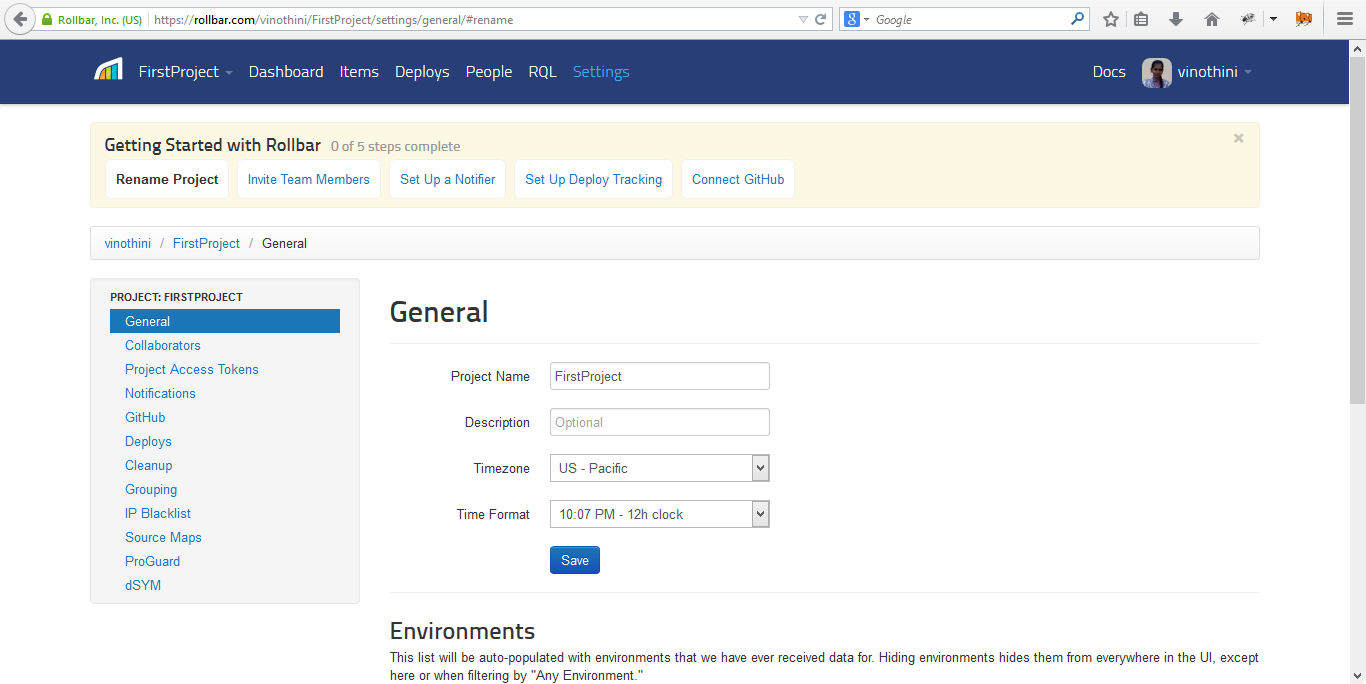Open Settings in the top navigation

[x=601, y=72]
